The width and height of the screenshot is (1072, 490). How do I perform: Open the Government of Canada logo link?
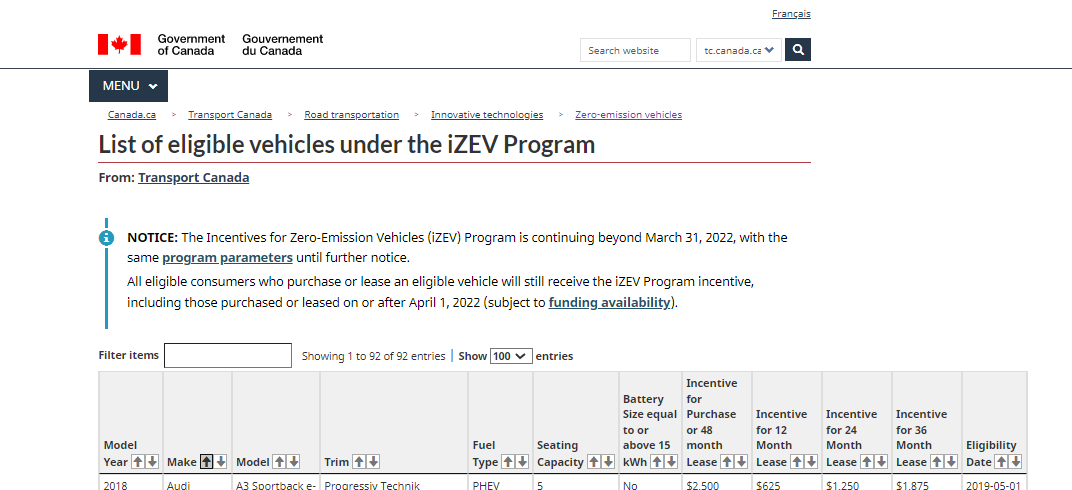211,44
